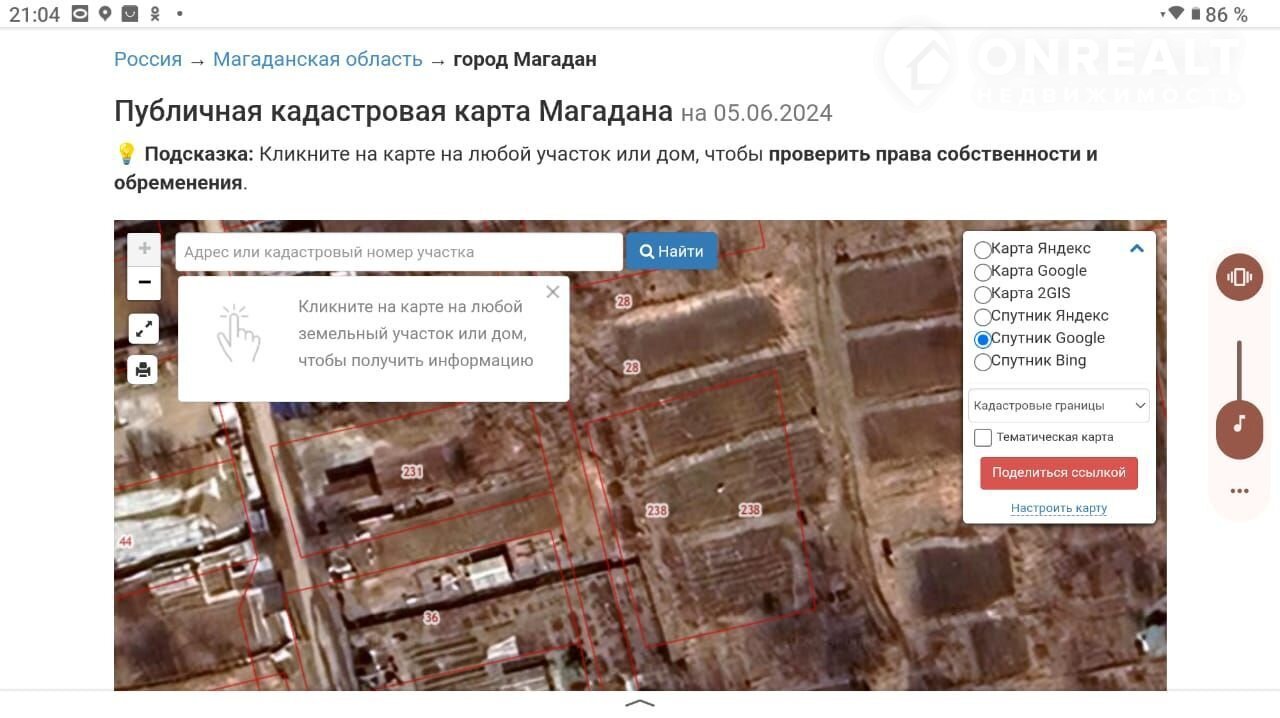1280x718 pixels.
Task: Zoom in the map with plus button
Action: pos(144,249)
